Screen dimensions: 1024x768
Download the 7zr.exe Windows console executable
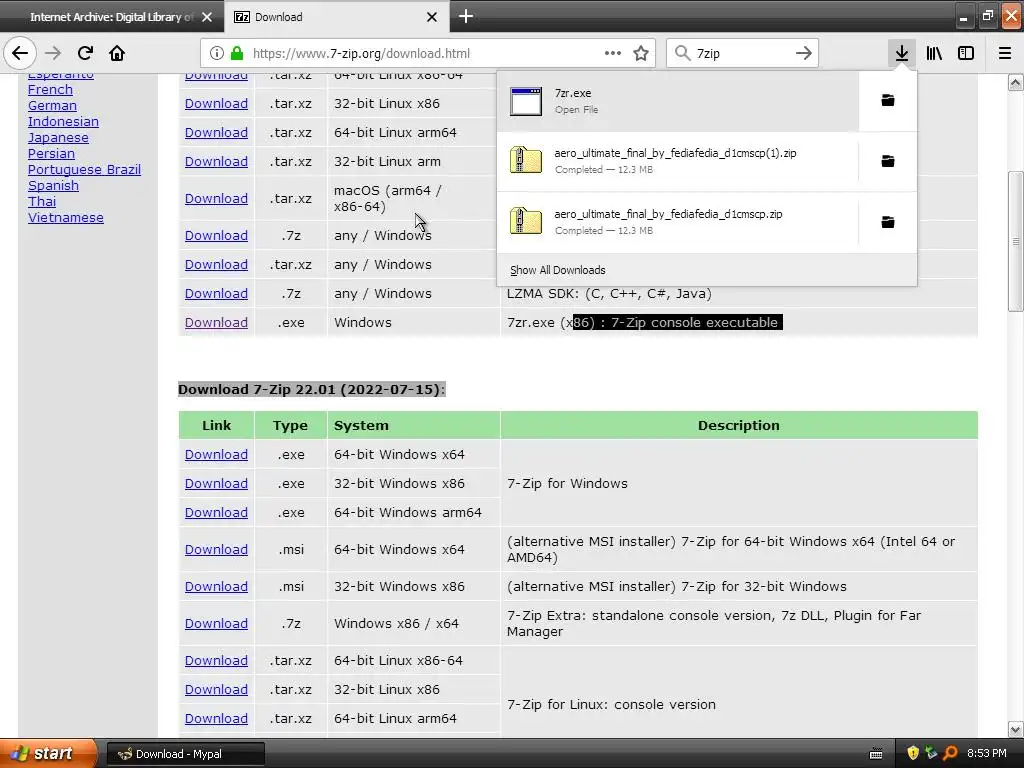216,323
